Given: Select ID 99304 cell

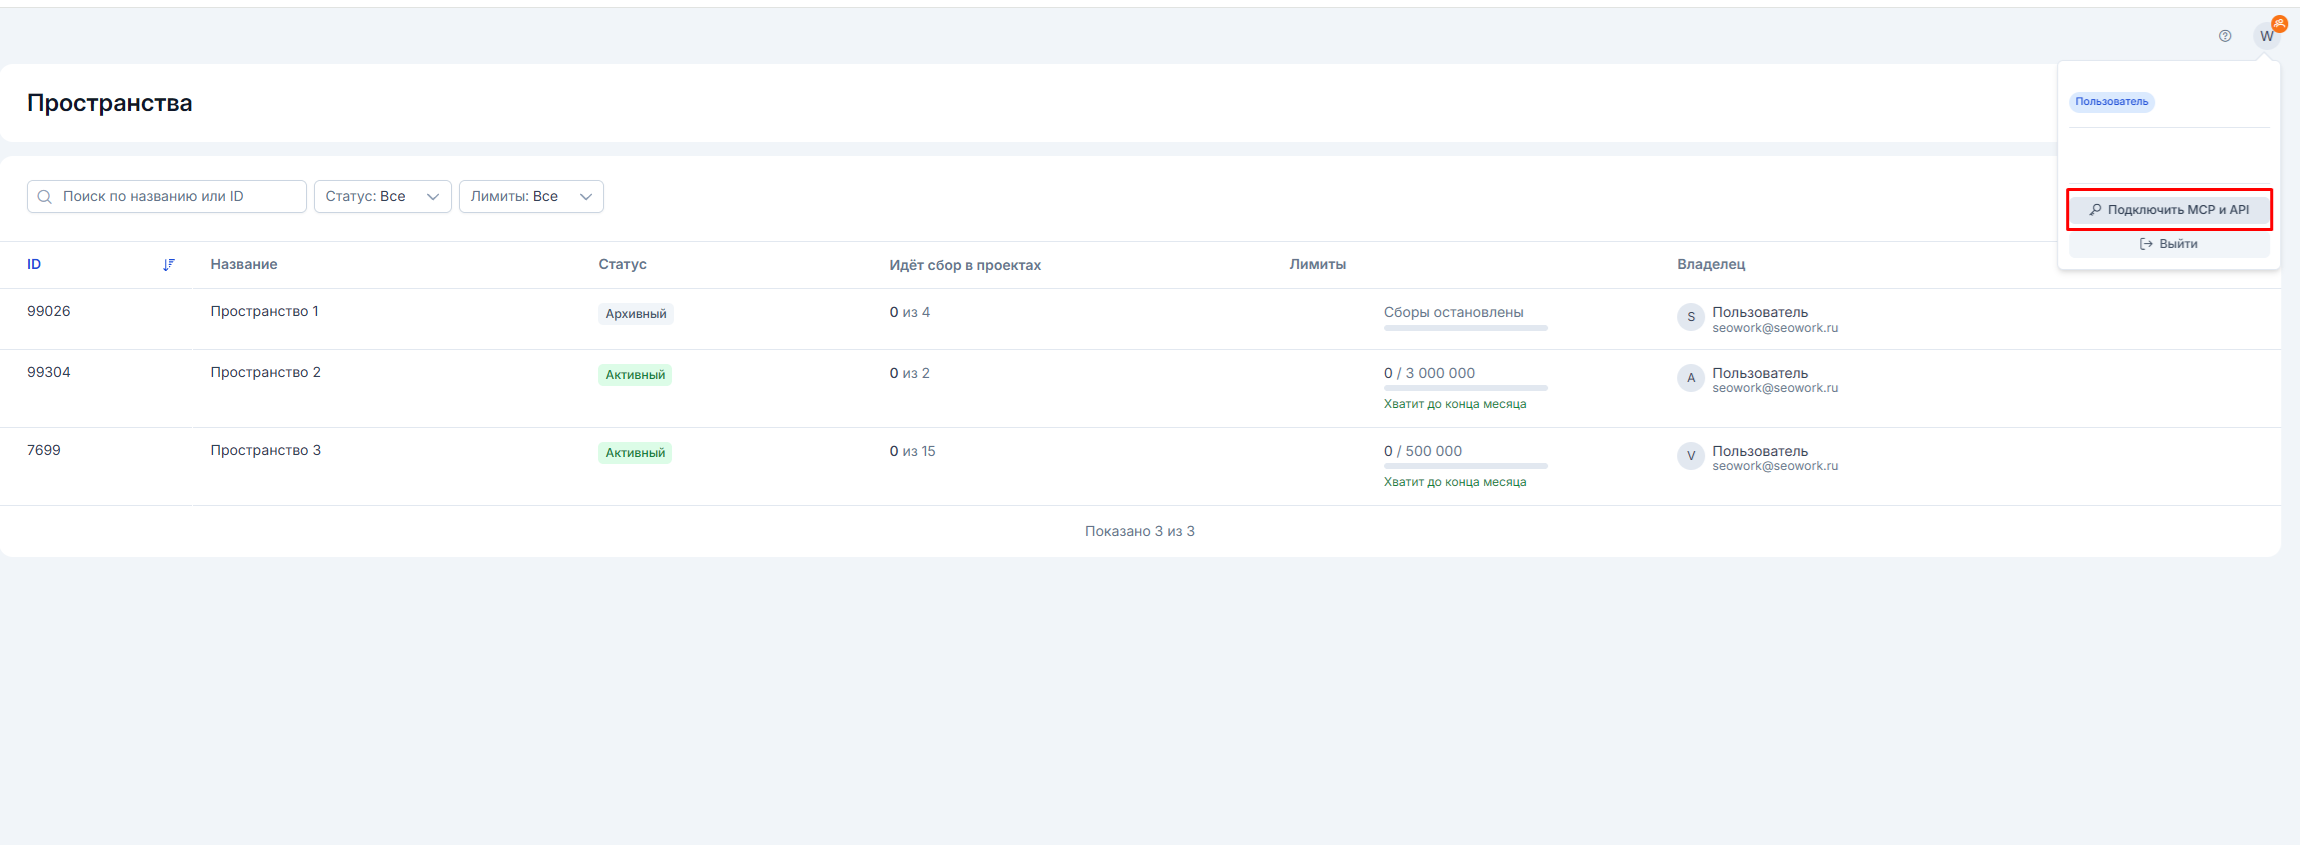Looking at the screenshot, I should click(49, 373).
